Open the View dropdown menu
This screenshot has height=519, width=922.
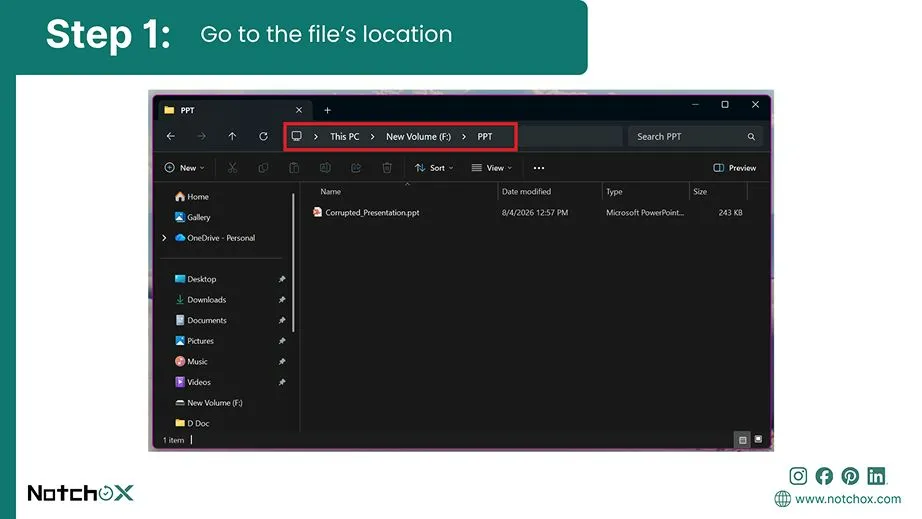click(492, 168)
